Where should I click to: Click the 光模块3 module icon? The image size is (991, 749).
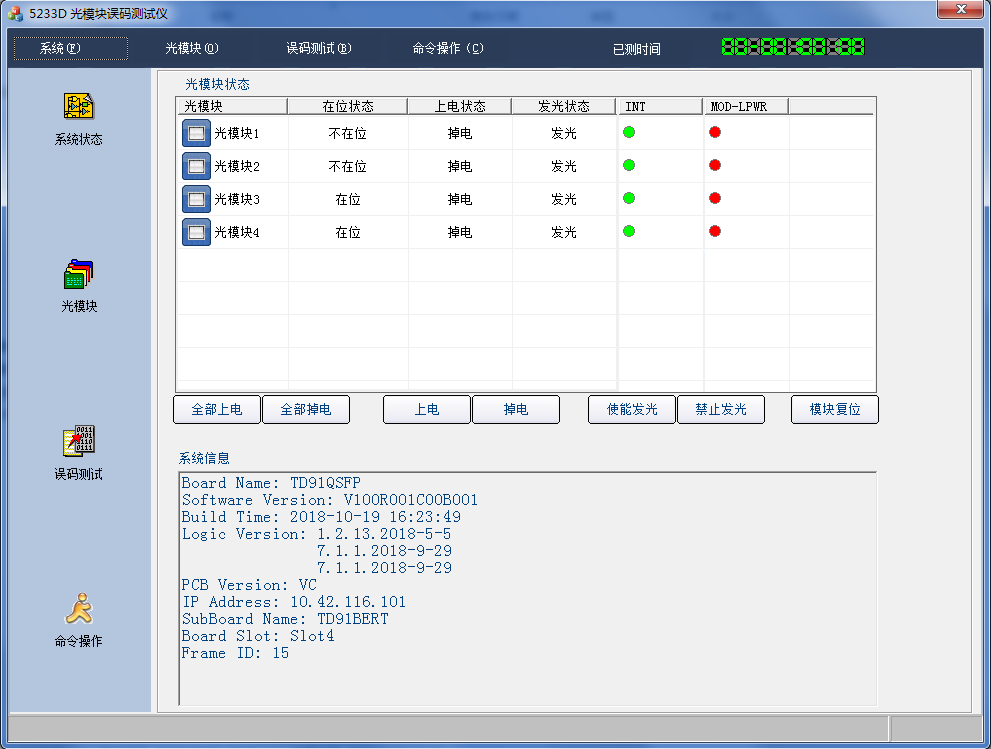(196, 199)
